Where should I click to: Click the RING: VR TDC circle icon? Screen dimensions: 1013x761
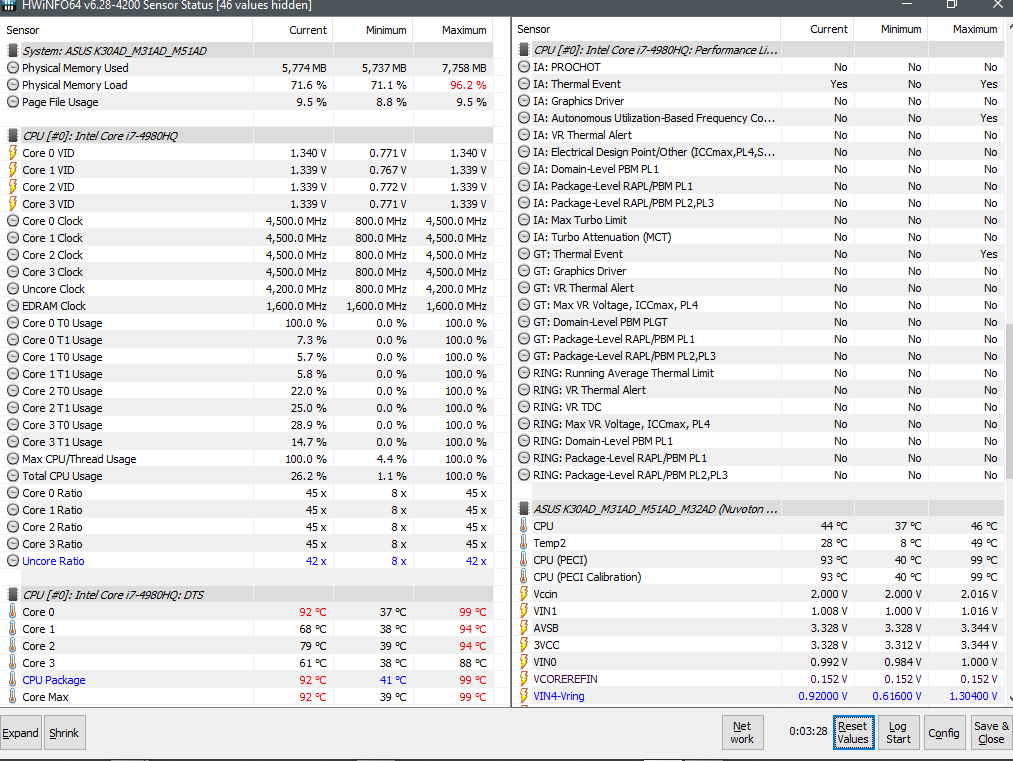coord(524,407)
